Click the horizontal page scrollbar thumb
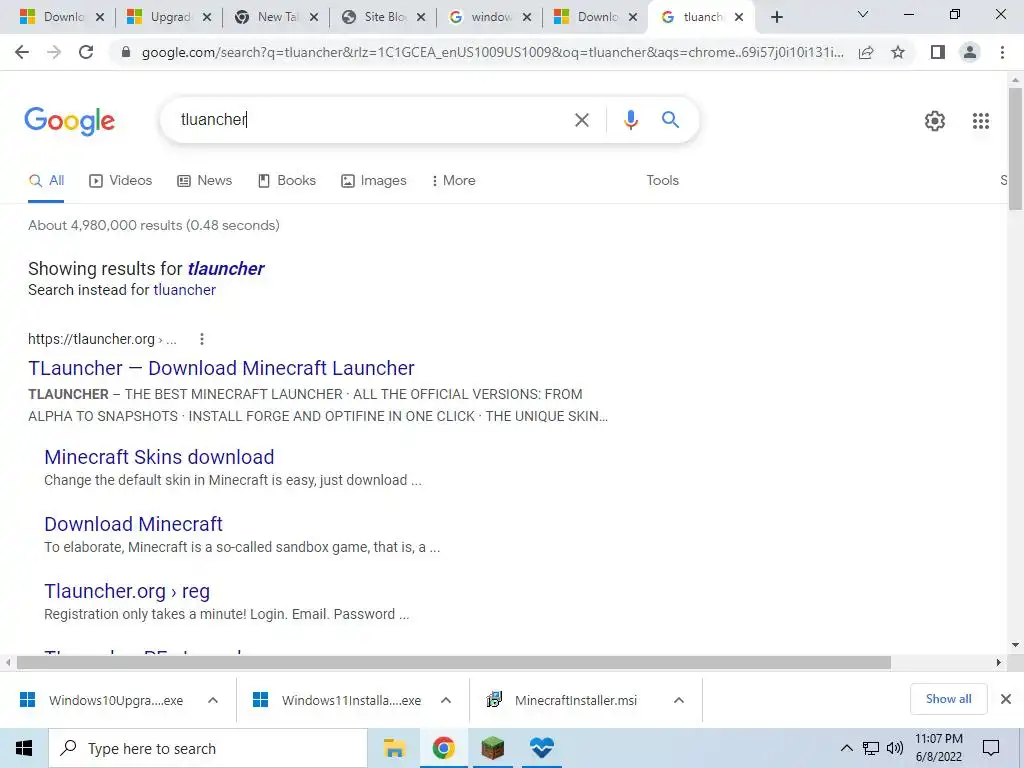The image size is (1024, 768). [454, 663]
